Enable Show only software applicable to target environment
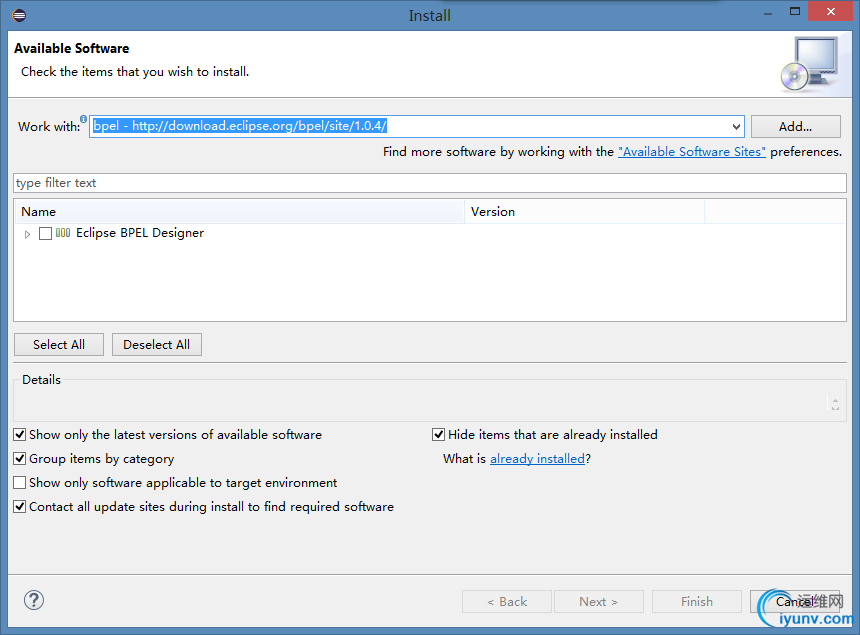Screen dimensions: 860x635 coord(20,483)
